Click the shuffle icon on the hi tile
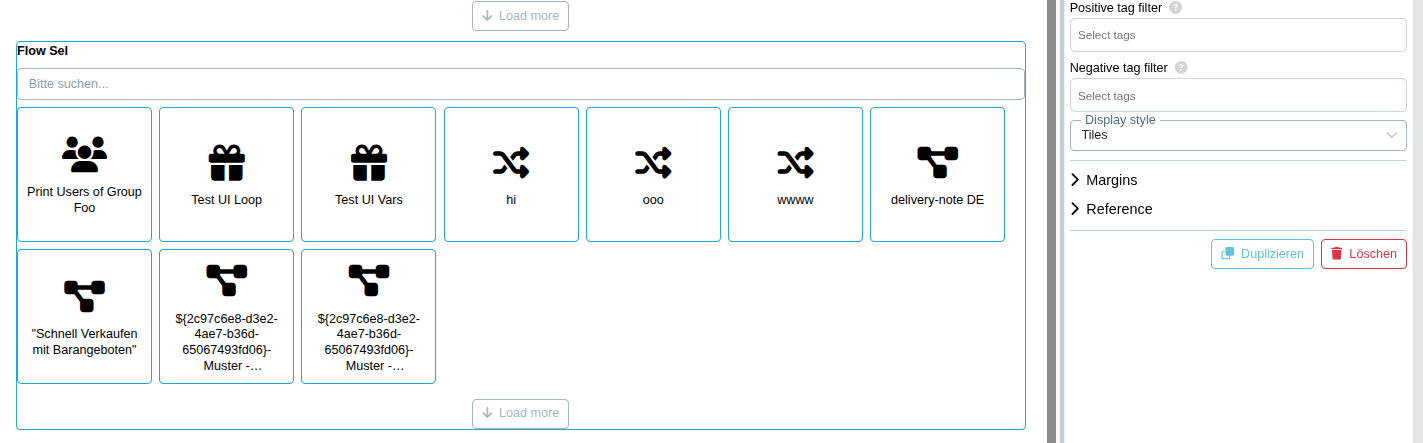1423x443 pixels. pos(511,162)
